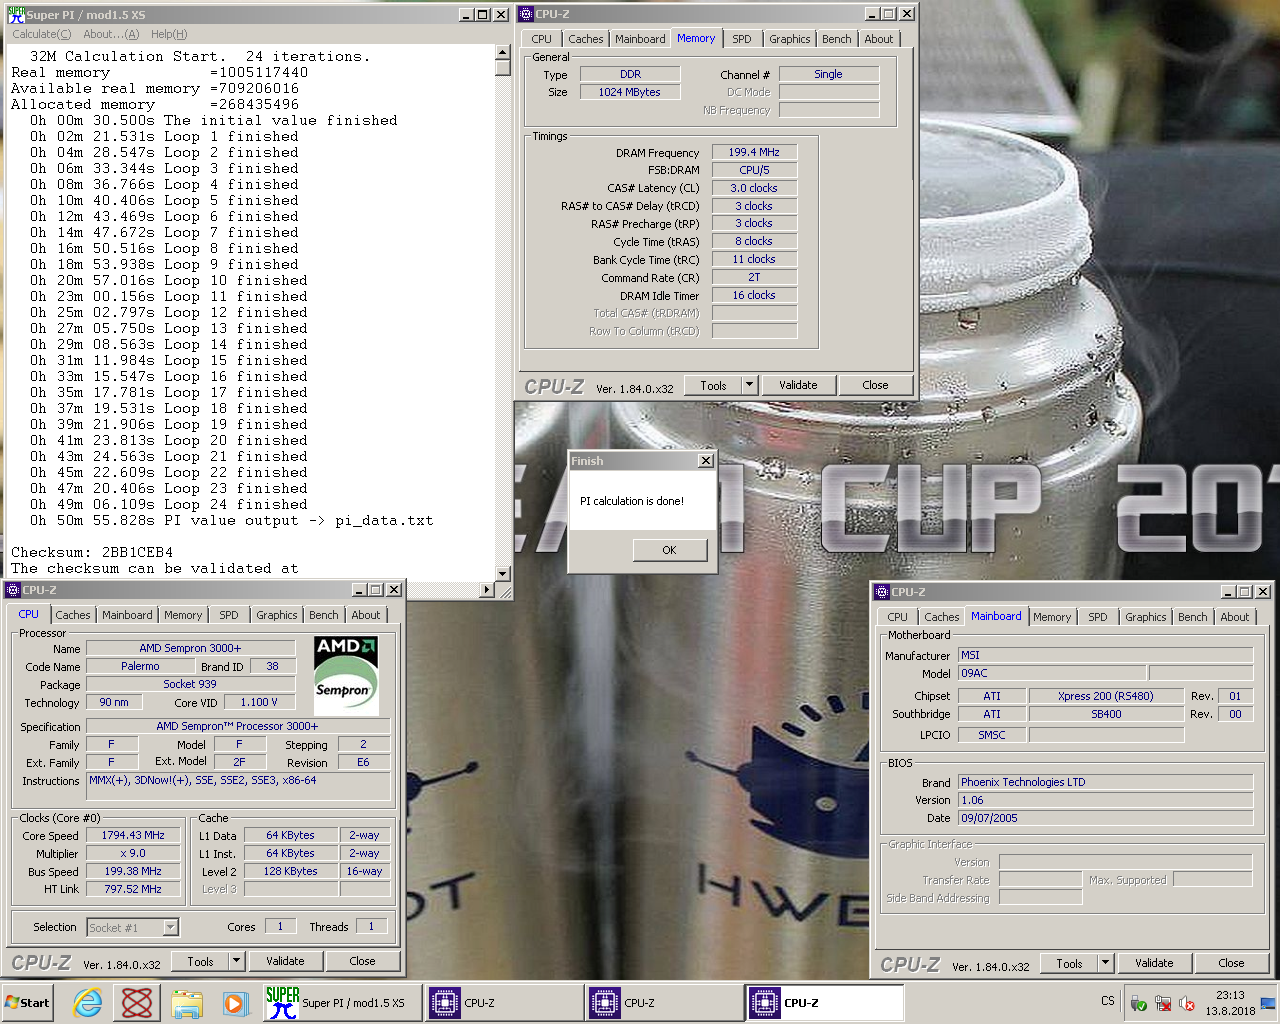1280x1024 pixels.
Task: Open Bench tab in Memory CPU-Z window
Action: point(837,39)
